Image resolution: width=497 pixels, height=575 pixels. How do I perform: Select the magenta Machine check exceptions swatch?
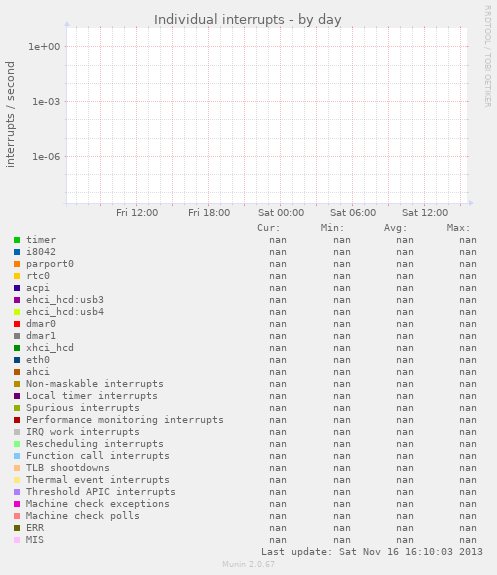pyautogui.click(x=17, y=504)
